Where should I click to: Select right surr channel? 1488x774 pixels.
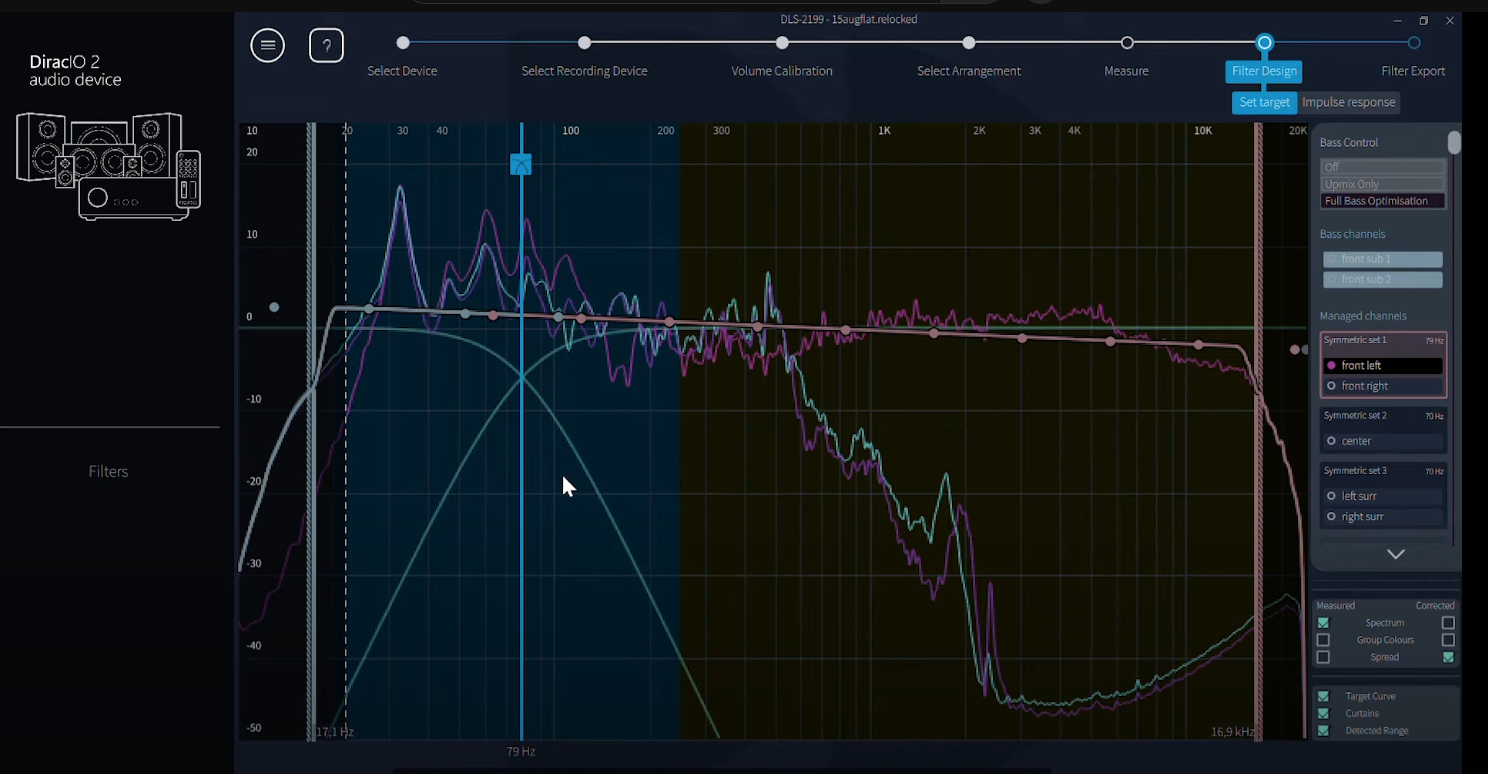pyautogui.click(x=1383, y=517)
